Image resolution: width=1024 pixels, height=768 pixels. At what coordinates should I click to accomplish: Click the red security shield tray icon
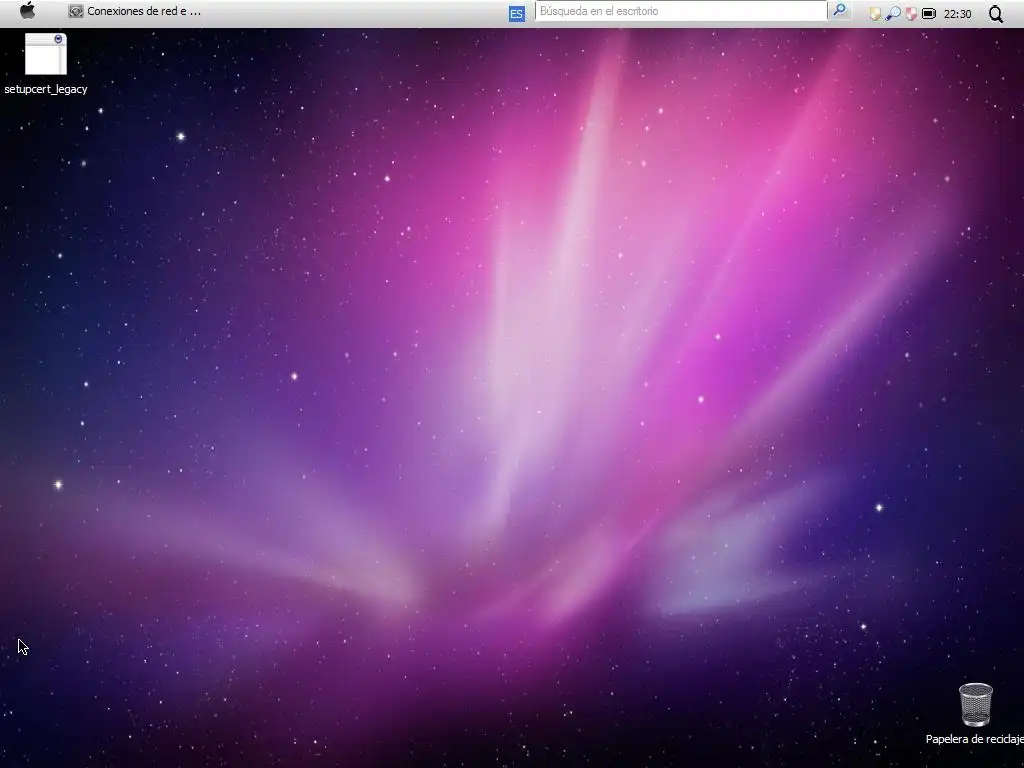pos(911,14)
